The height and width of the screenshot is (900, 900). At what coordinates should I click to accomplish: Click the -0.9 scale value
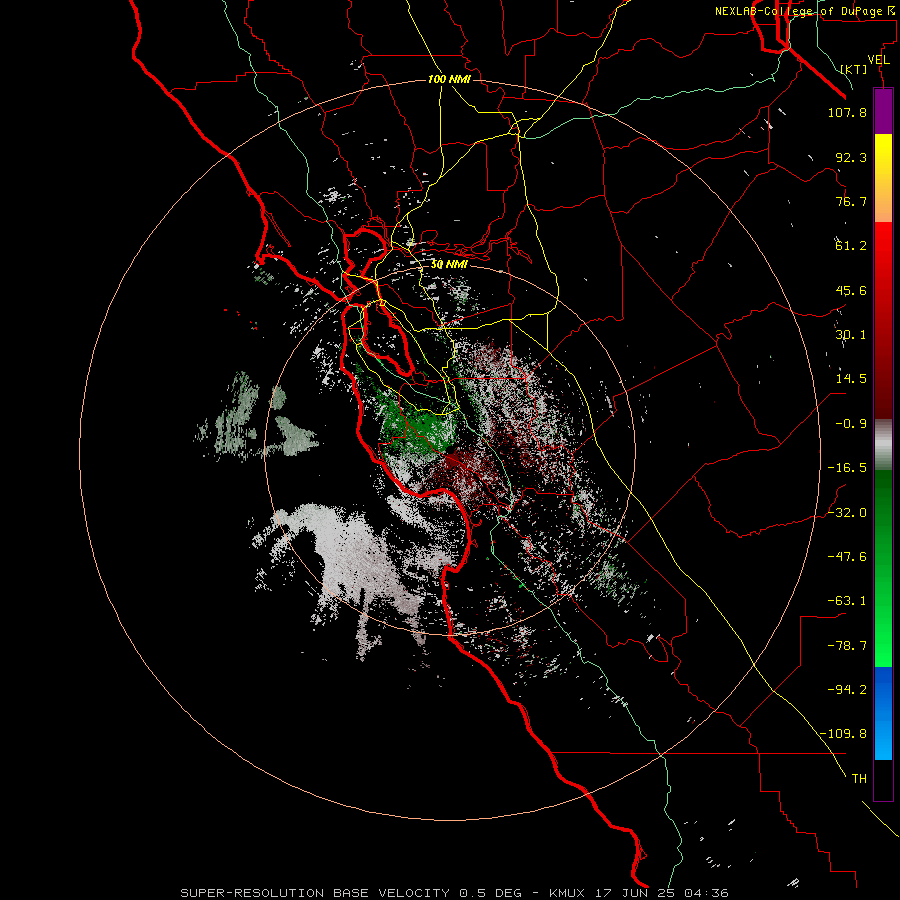(851, 424)
